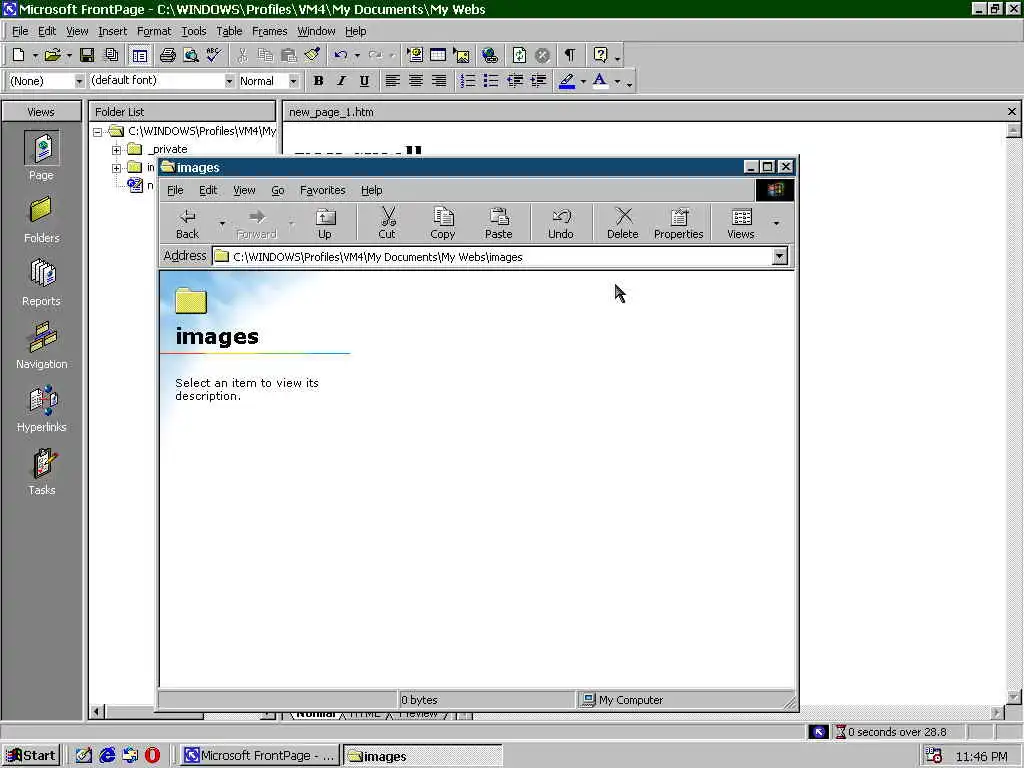Print the page using the printer icon
The height and width of the screenshot is (768, 1024).
[168, 56]
